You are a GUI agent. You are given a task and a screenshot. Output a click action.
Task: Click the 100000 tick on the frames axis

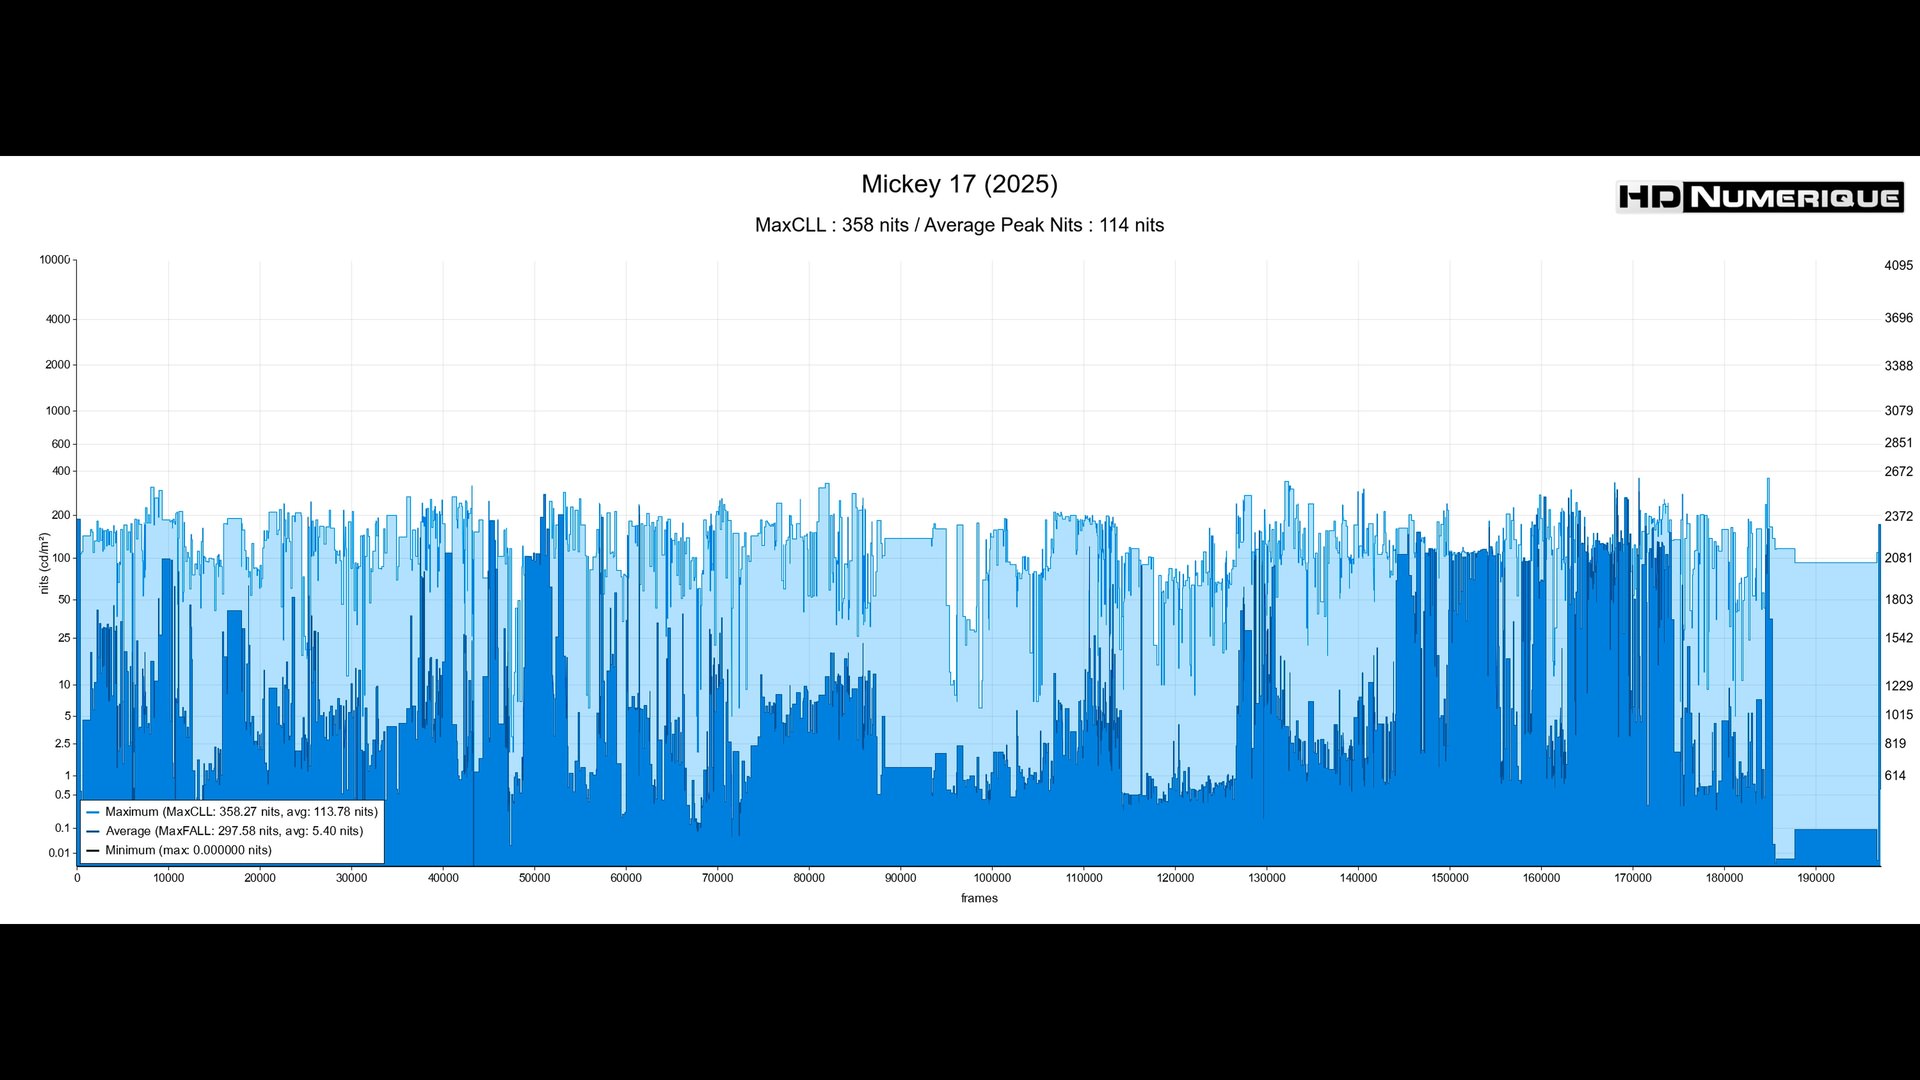tap(992, 878)
